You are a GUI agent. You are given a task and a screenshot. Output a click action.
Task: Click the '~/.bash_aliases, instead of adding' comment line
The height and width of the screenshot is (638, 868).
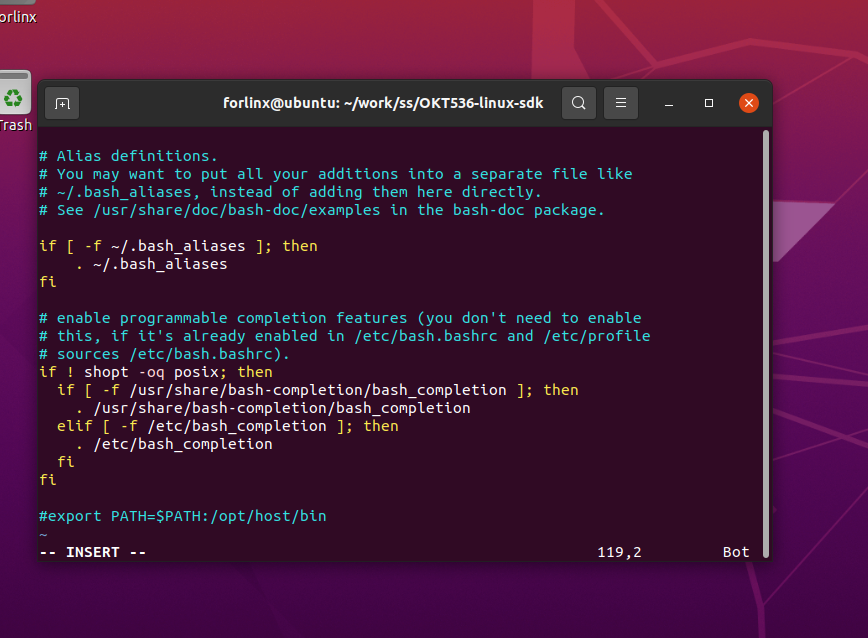(290, 192)
